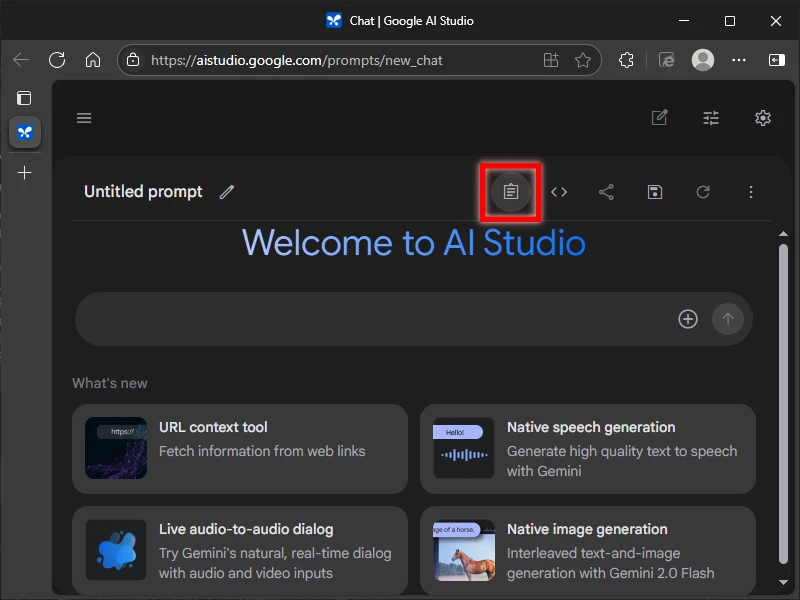Click the insert media plus button
The height and width of the screenshot is (600, 800).
pyautogui.click(x=688, y=319)
